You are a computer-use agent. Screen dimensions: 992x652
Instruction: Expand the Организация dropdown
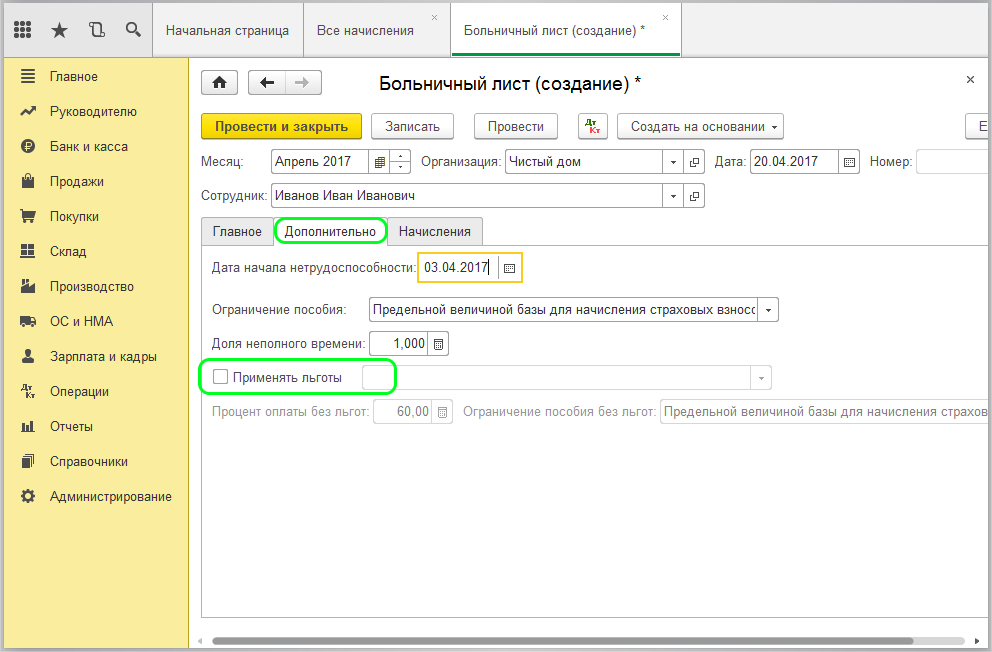coord(671,162)
